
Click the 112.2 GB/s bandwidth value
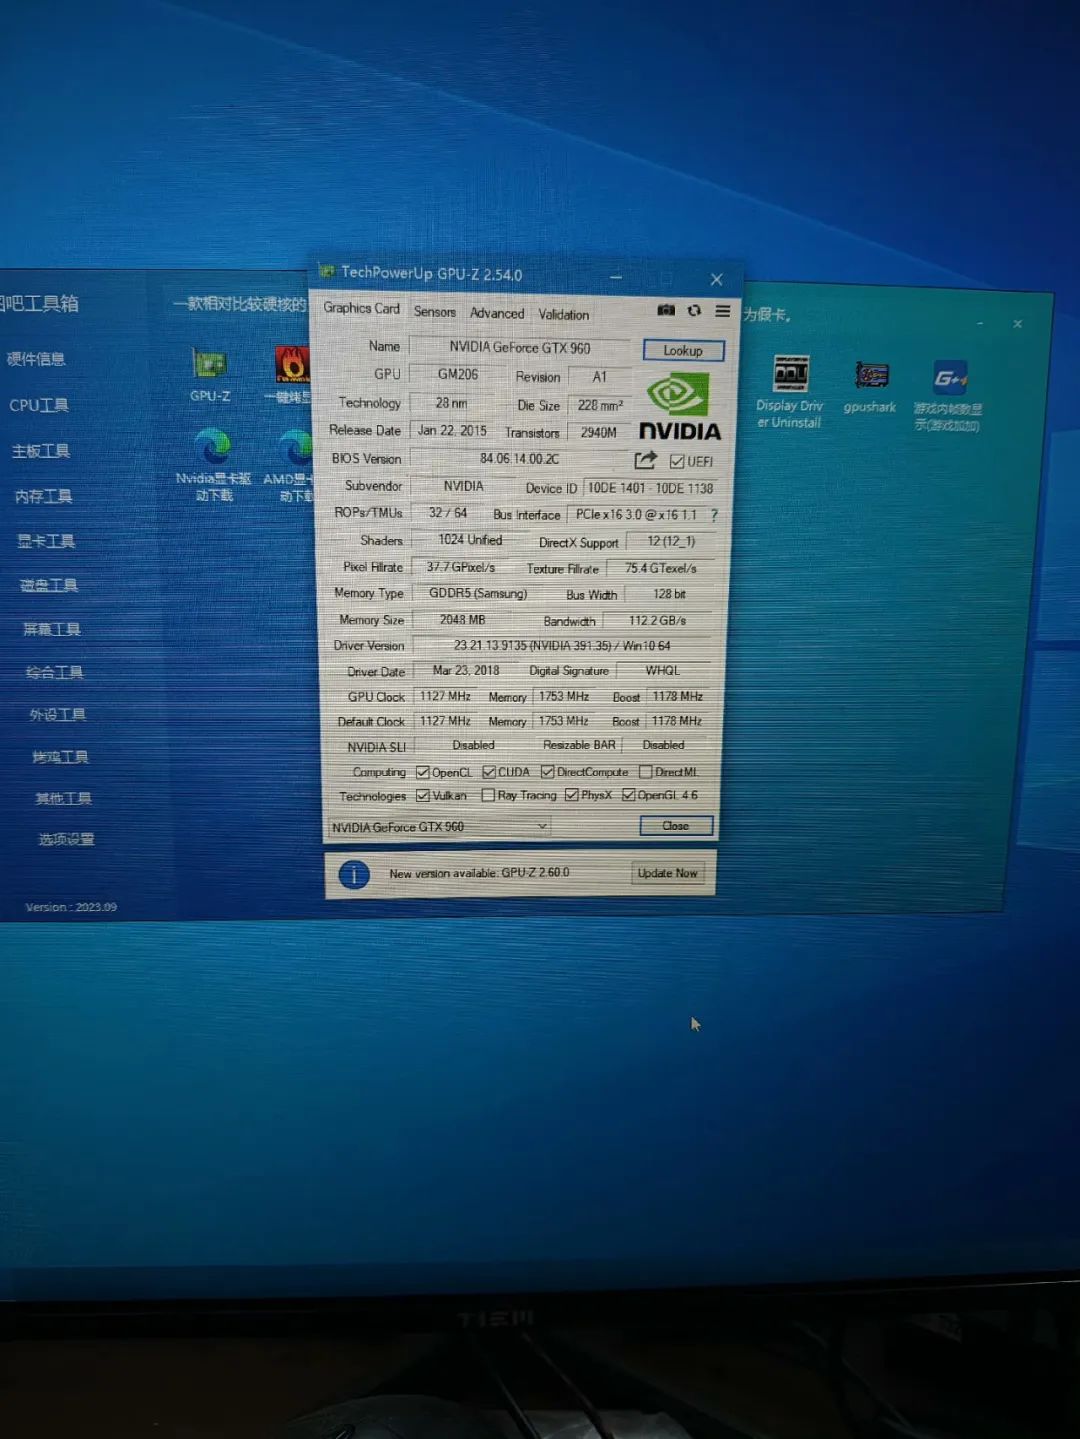[x=657, y=621]
